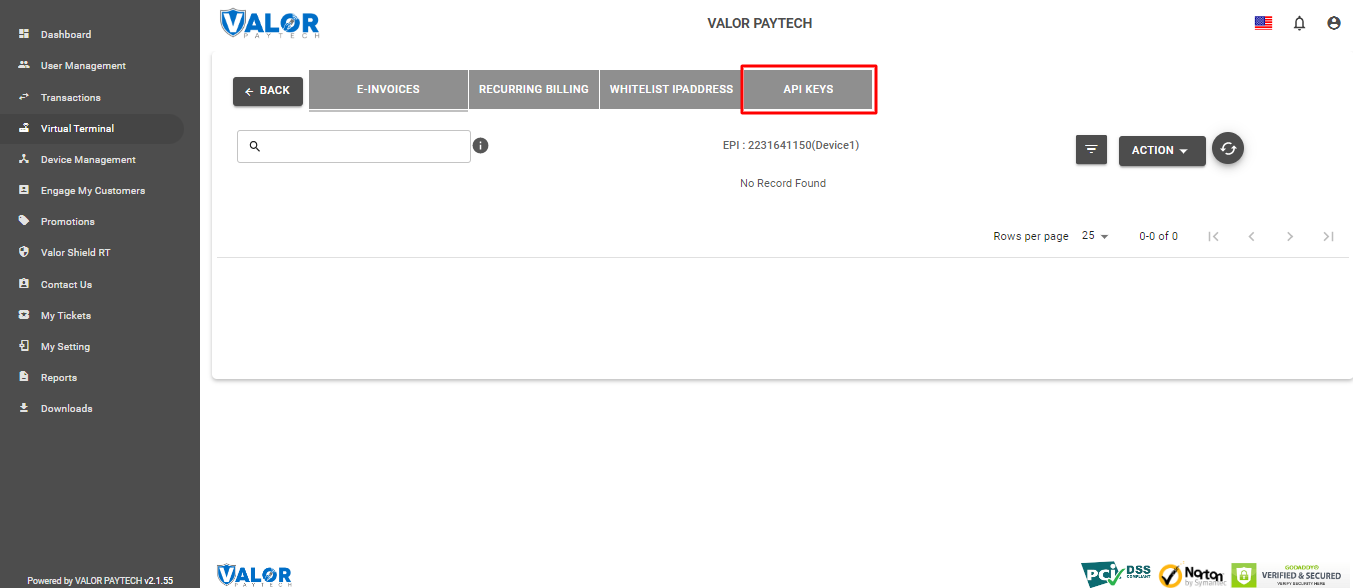Screen dimensions: 1353x588
Task: Open the notifications bell
Action: click(1299, 23)
